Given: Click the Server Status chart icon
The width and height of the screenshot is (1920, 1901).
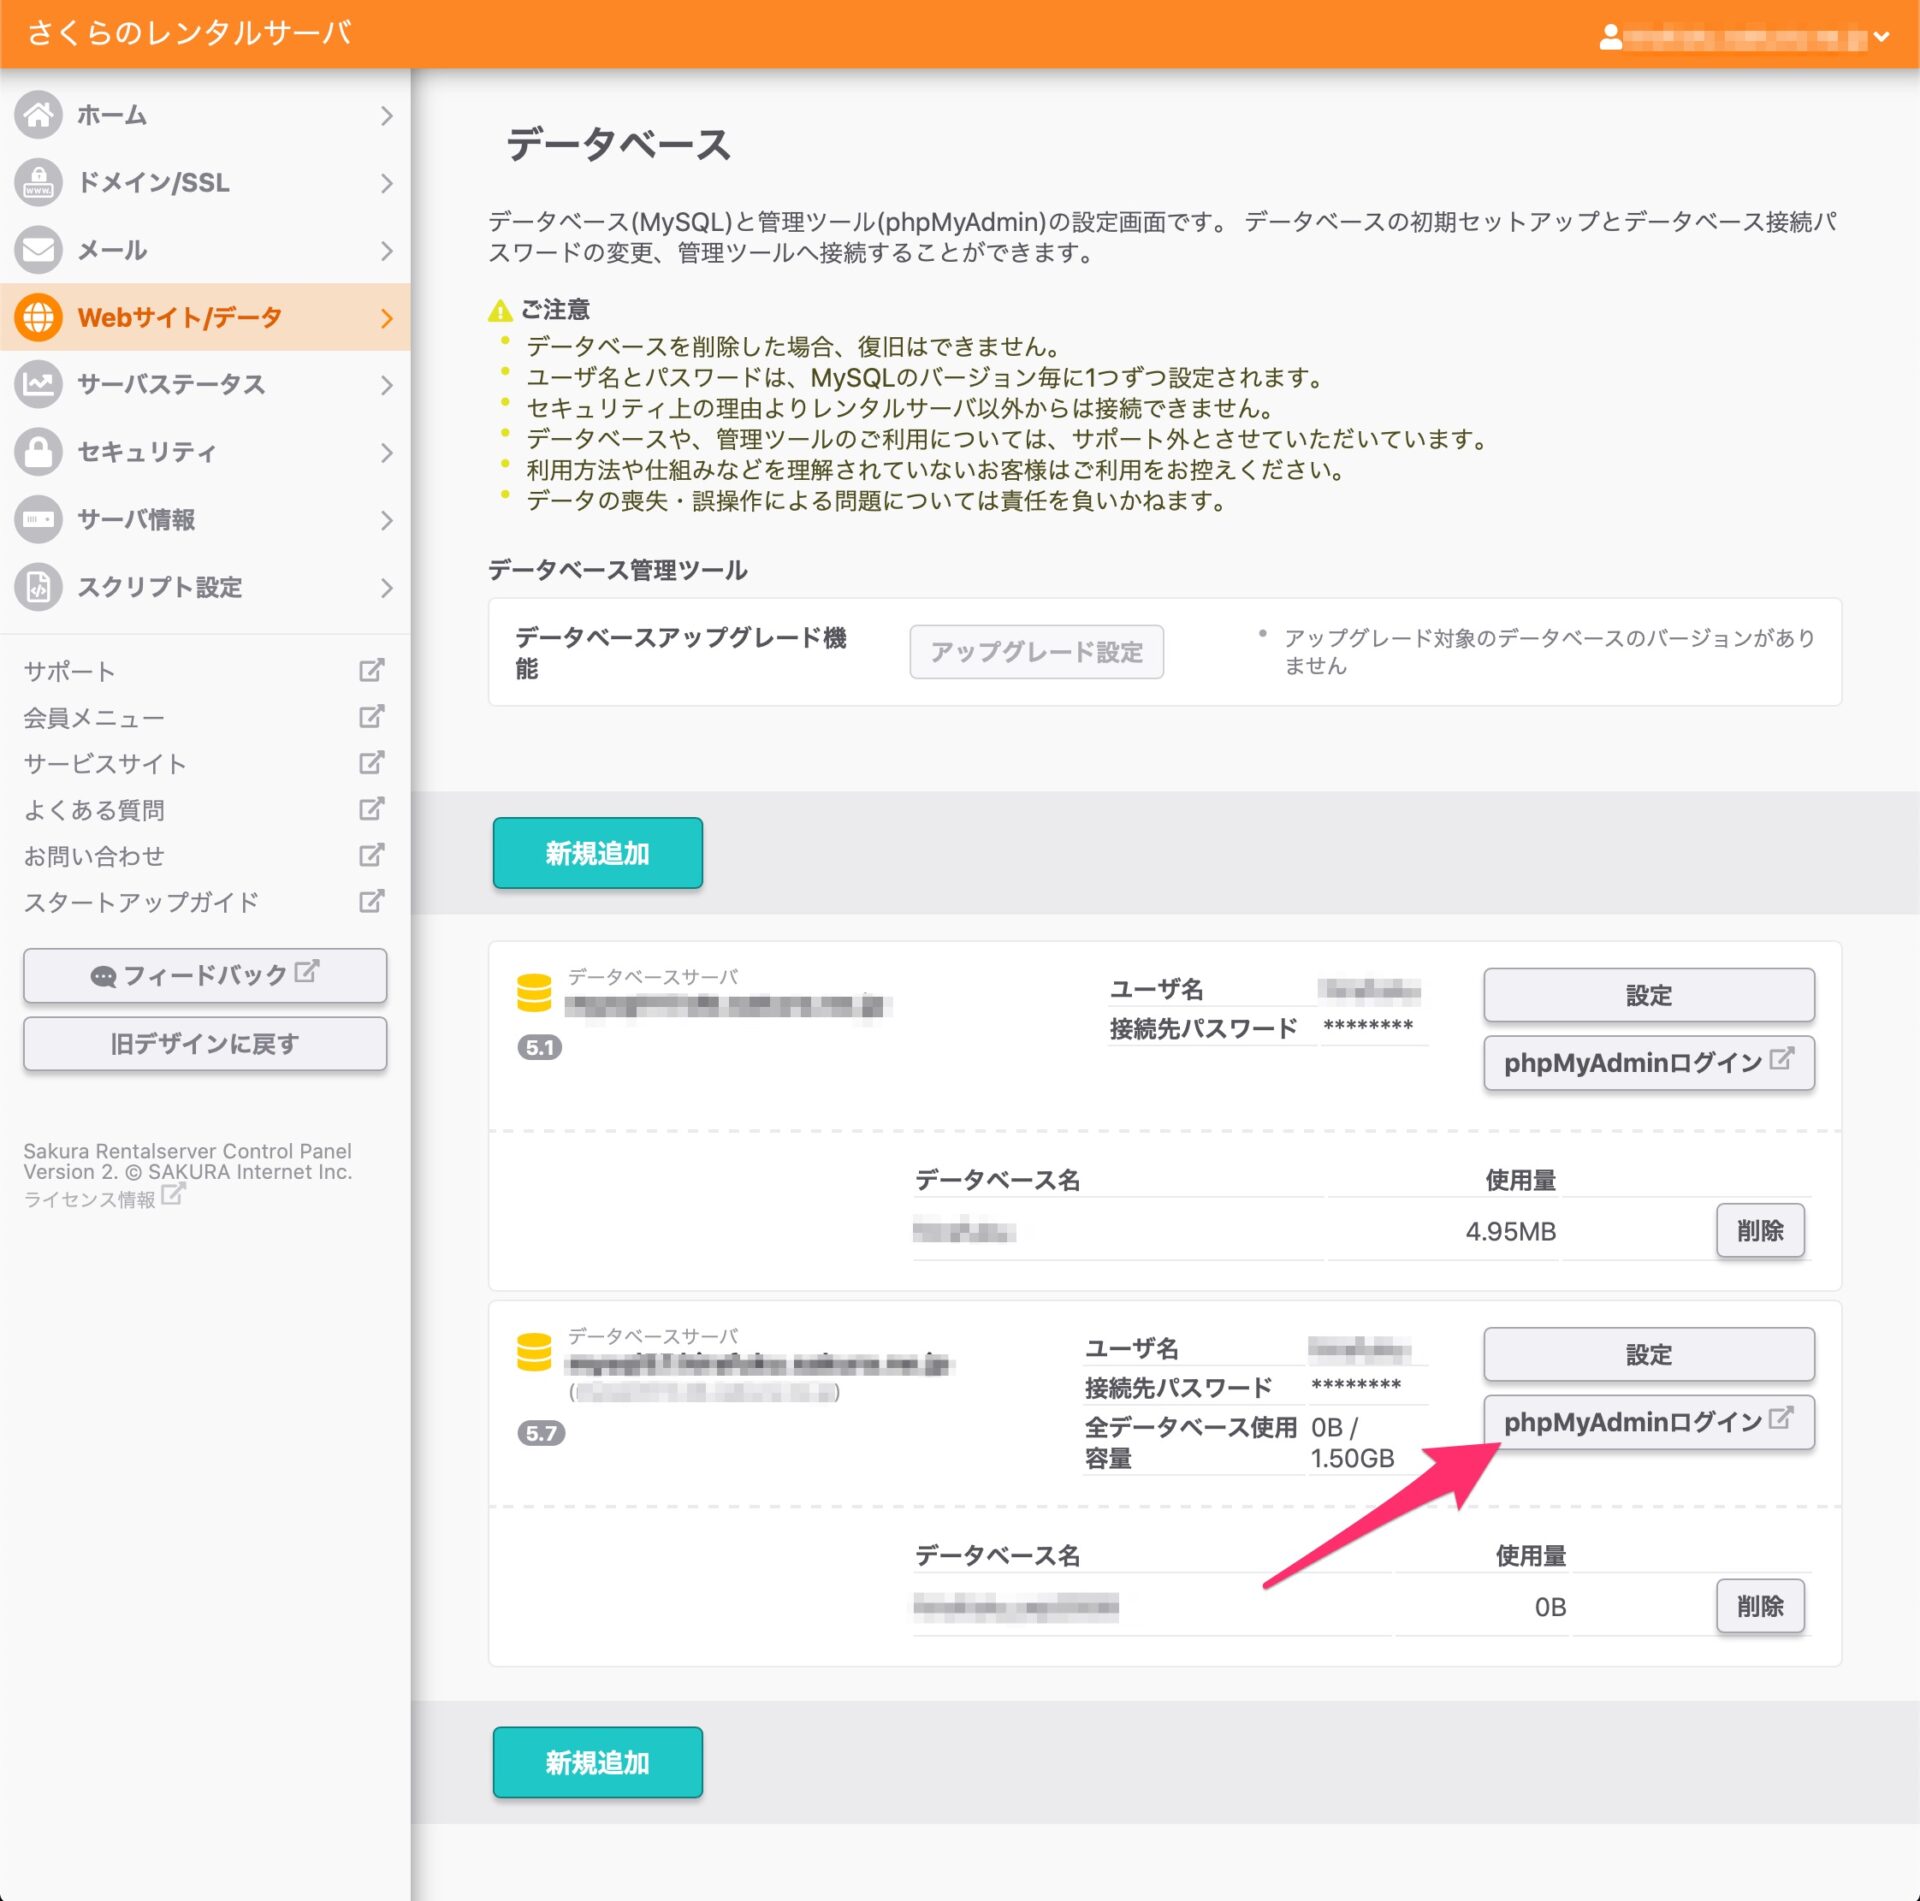Looking at the screenshot, I should point(39,385).
